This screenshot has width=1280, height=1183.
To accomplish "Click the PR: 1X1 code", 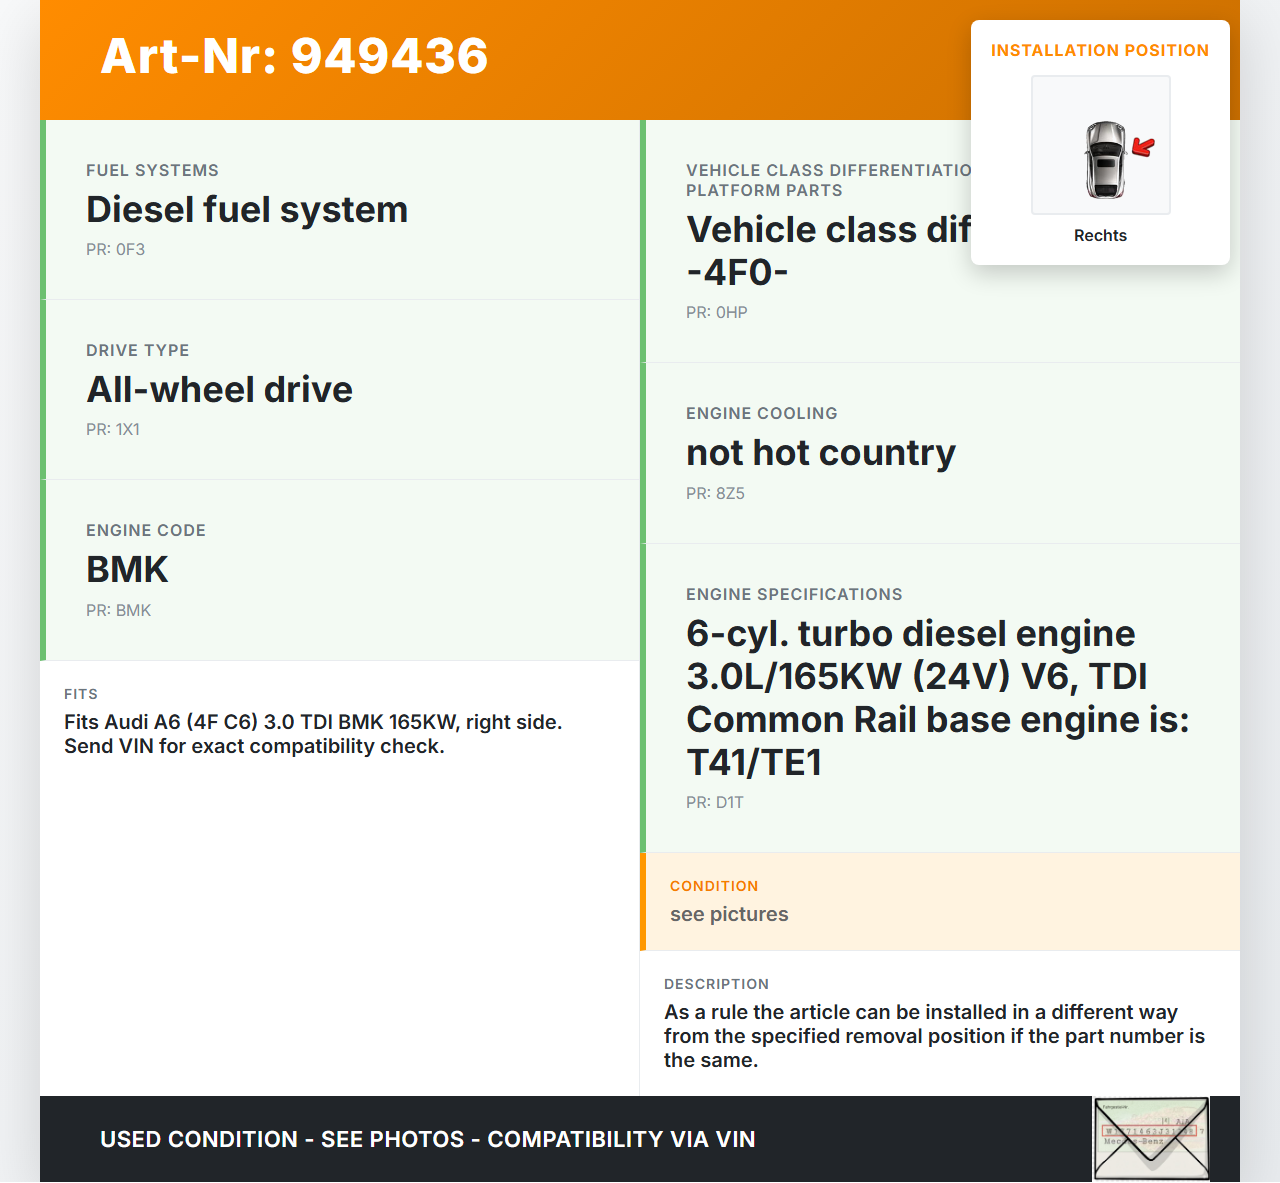I will (x=113, y=430).
